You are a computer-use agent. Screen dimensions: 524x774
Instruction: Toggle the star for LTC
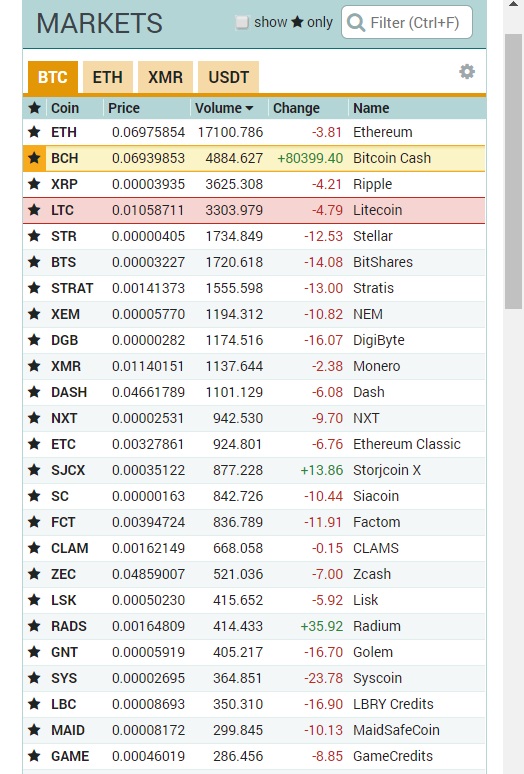tap(34, 210)
